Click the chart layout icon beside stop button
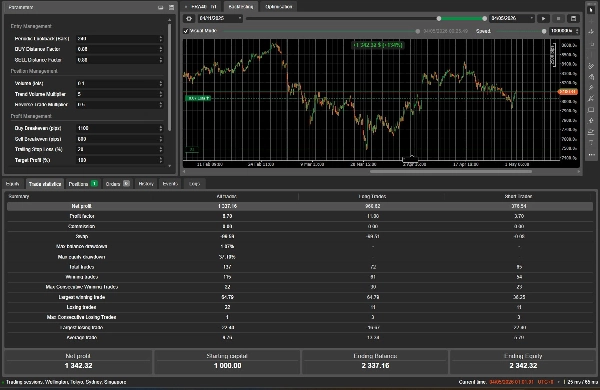 click(x=573, y=18)
